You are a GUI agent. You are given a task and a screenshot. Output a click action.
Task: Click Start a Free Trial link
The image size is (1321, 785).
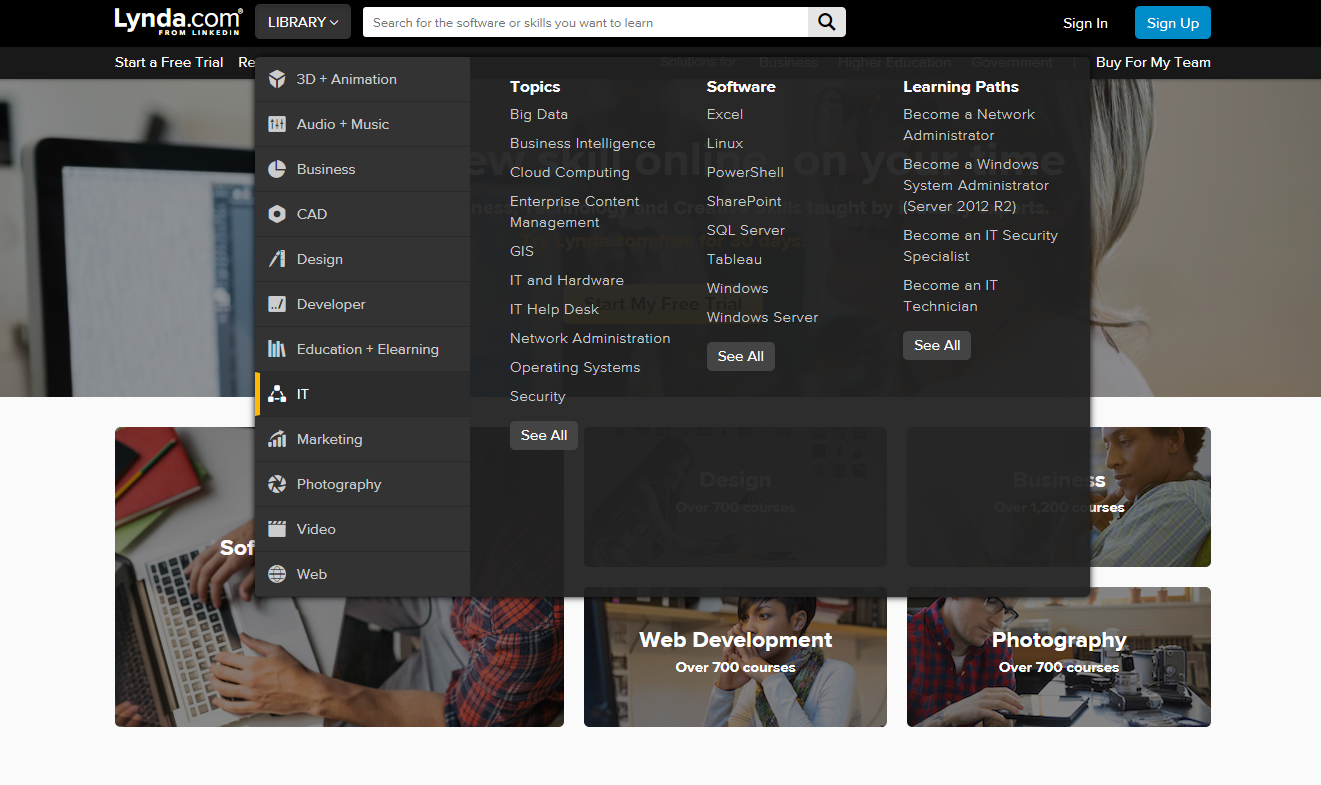[169, 62]
